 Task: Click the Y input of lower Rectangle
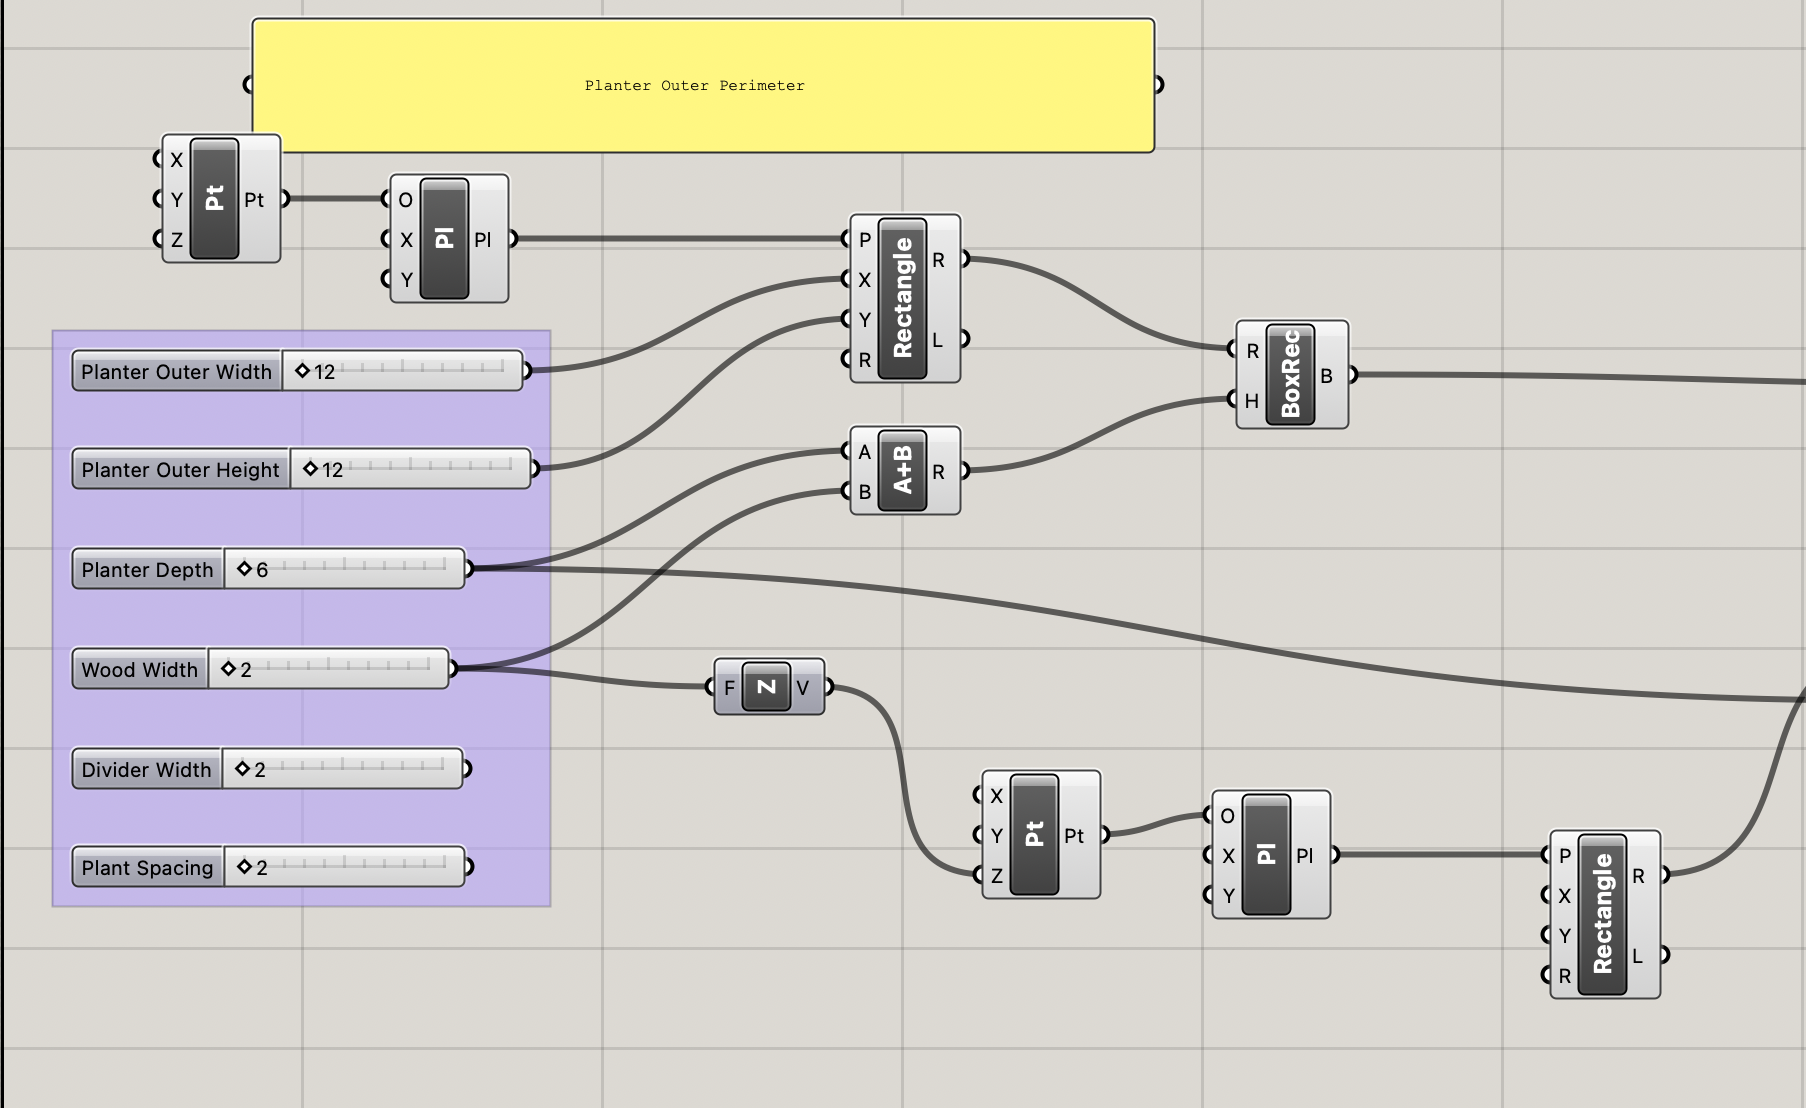[1564, 936]
